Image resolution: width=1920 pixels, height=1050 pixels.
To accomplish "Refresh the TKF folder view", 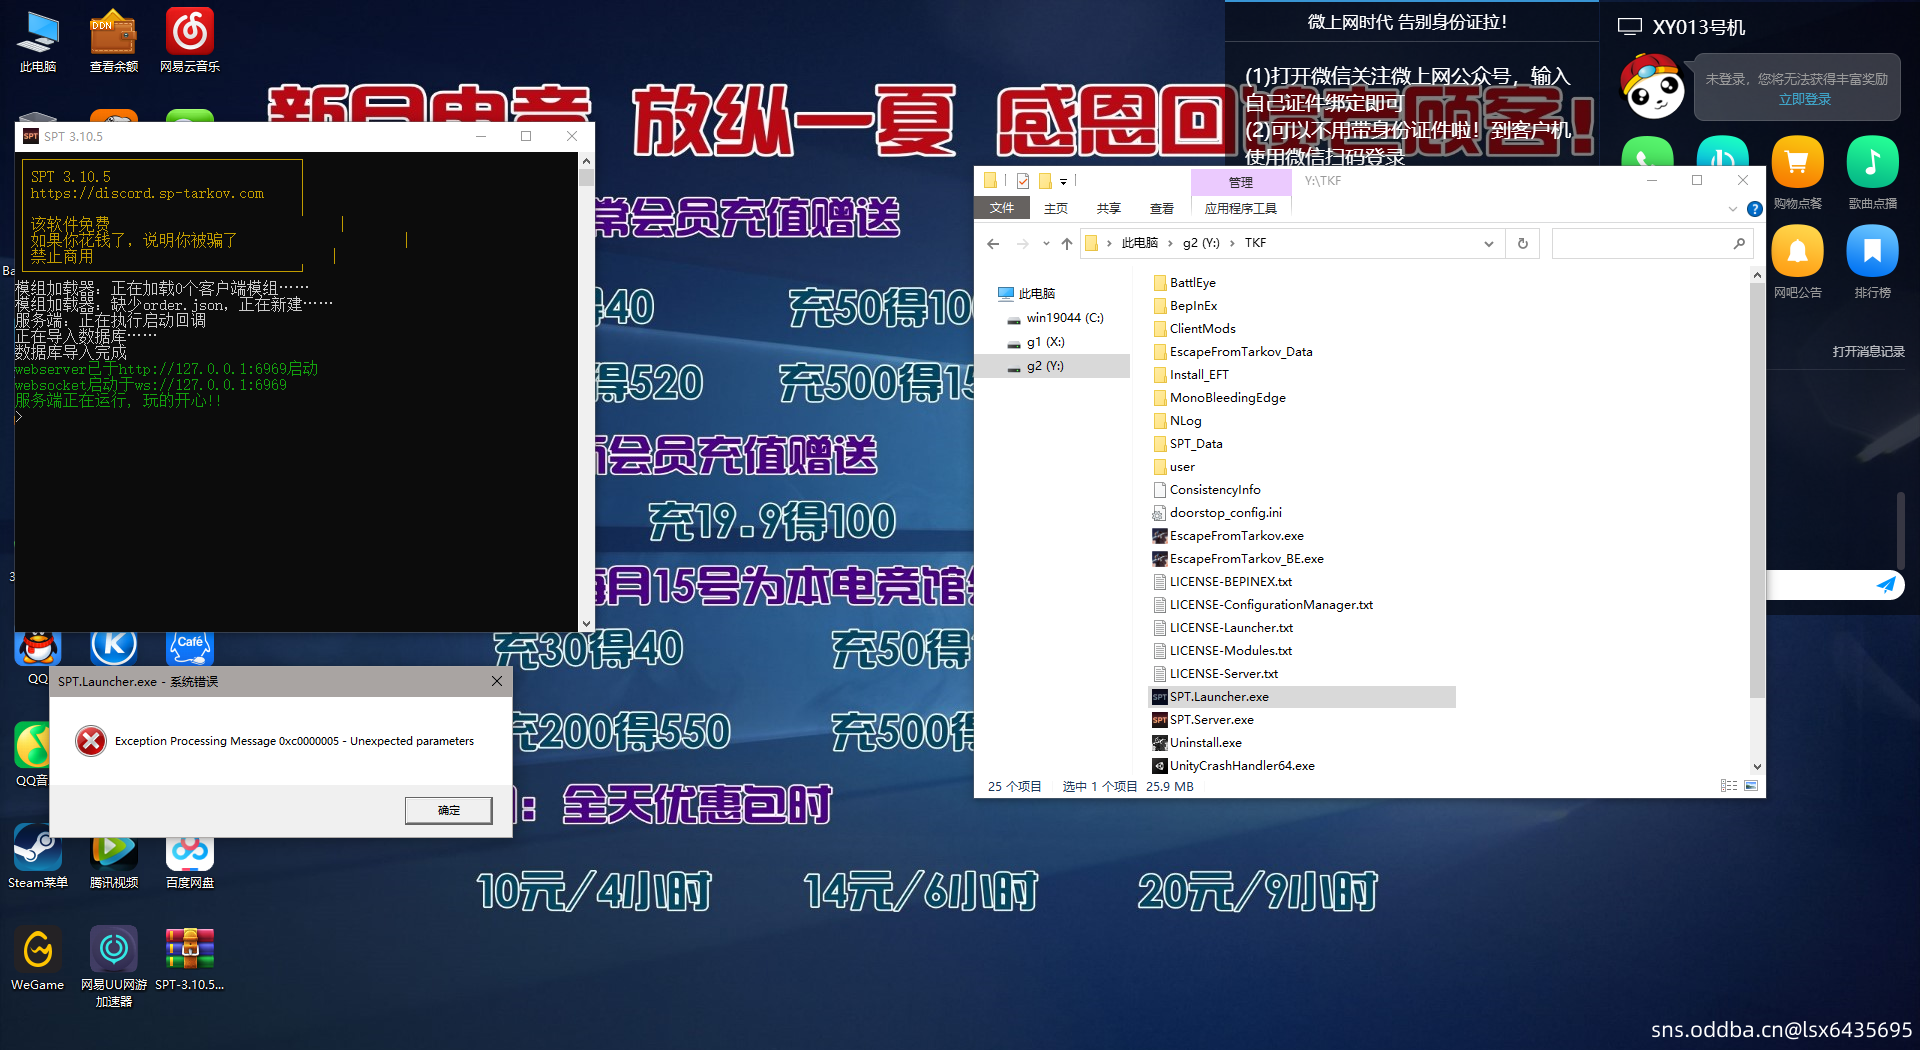I will coord(1523,243).
